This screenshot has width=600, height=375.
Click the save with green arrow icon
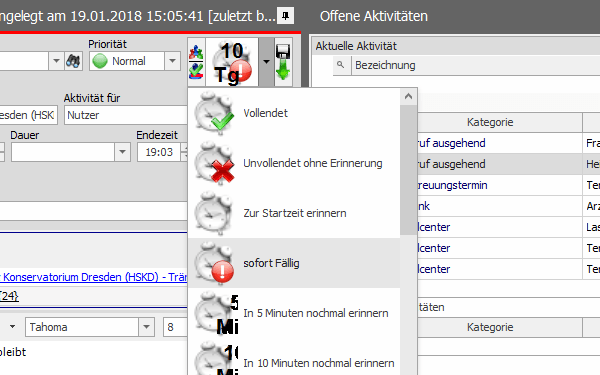coord(283,62)
